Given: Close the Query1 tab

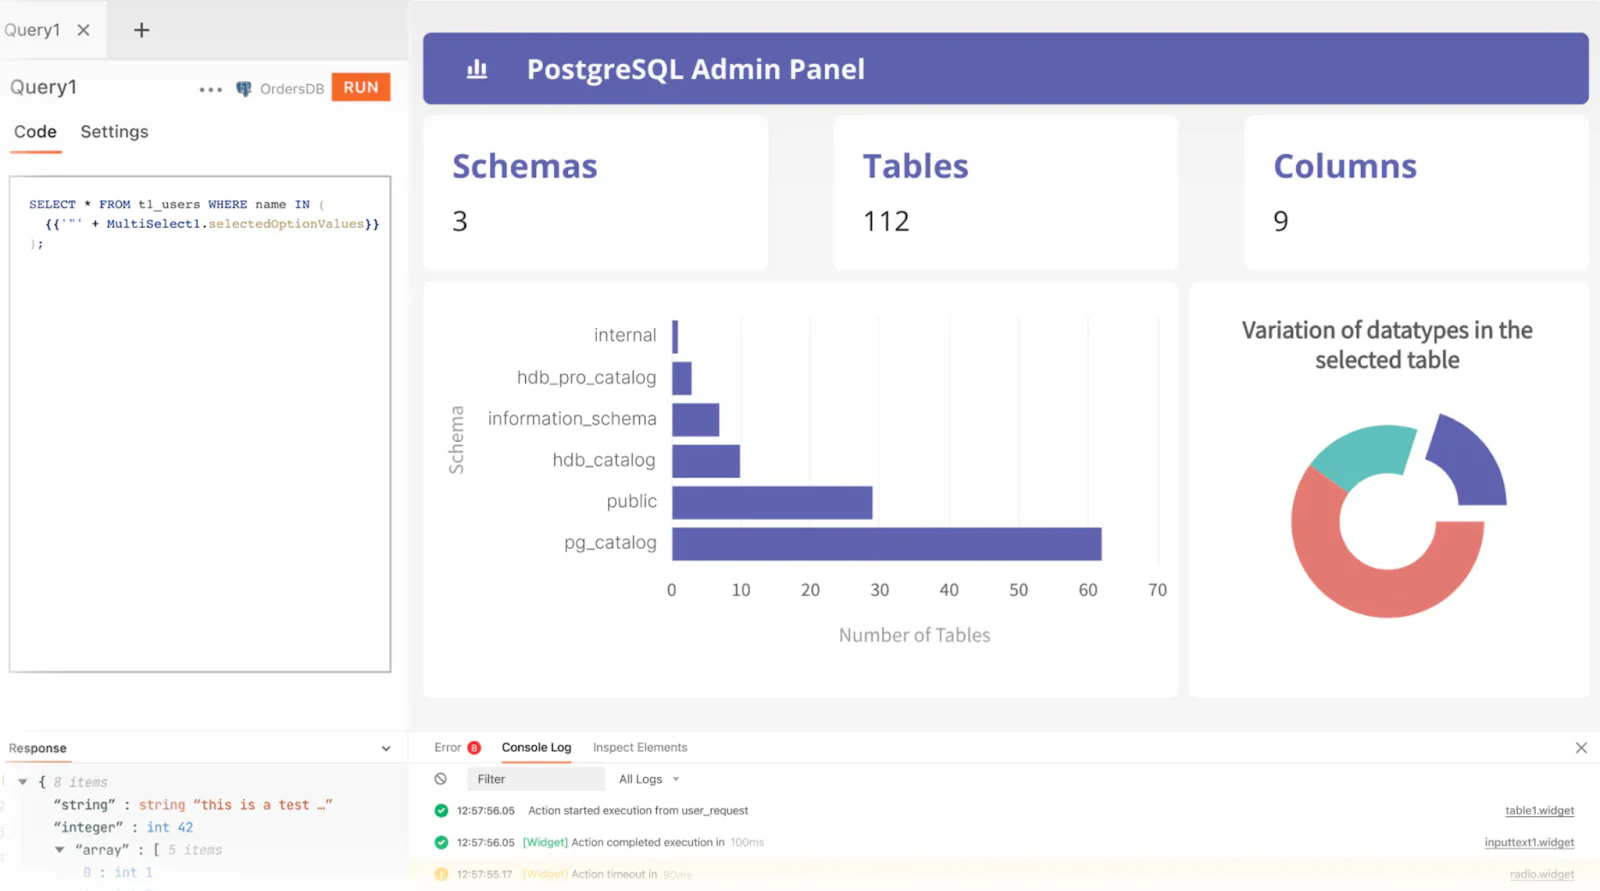Looking at the screenshot, I should (84, 30).
